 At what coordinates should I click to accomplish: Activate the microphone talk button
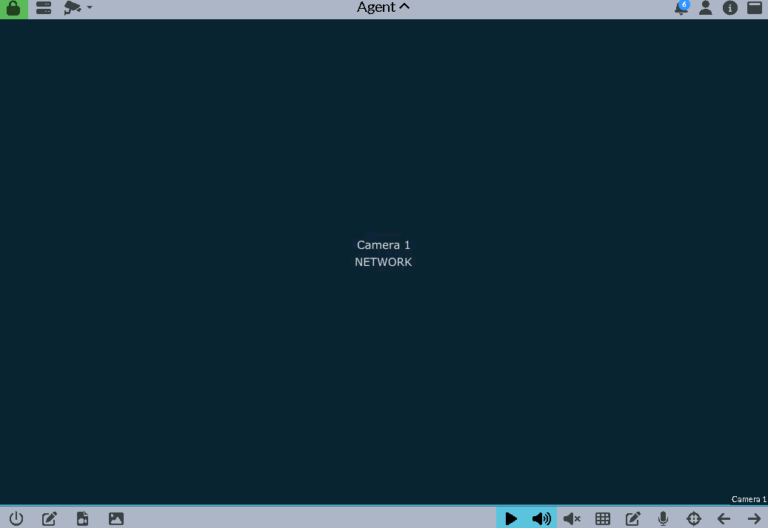click(663, 518)
